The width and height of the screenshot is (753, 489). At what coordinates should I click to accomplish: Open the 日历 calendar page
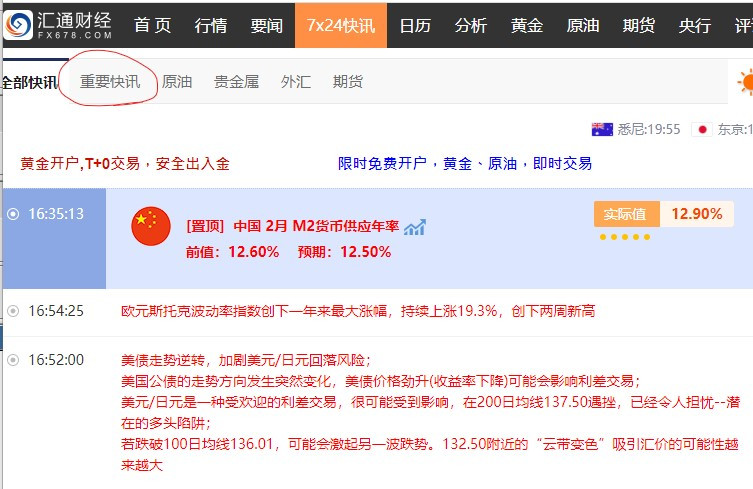tap(415, 25)
